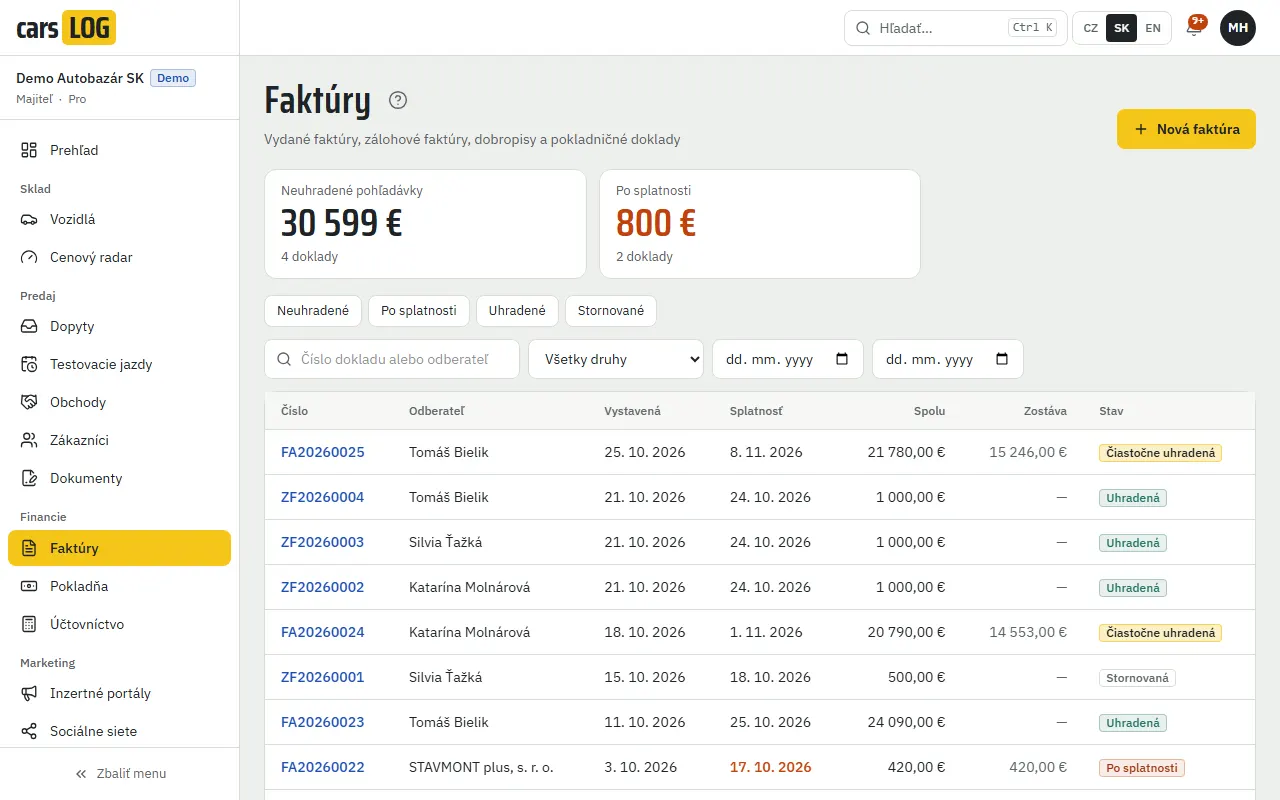
Task: Click the help question mark beside Faktúry
Action: (x=398, y=100)
